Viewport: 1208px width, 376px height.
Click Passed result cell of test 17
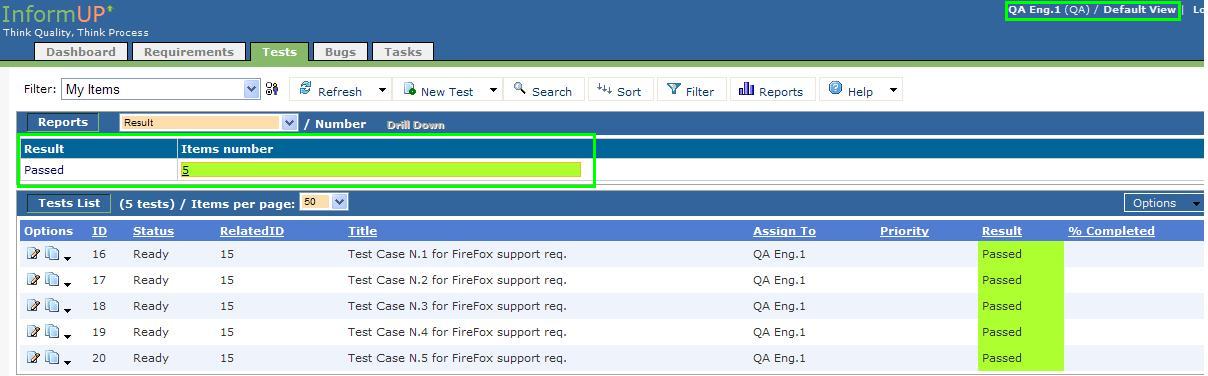[x=1020, y=280]
